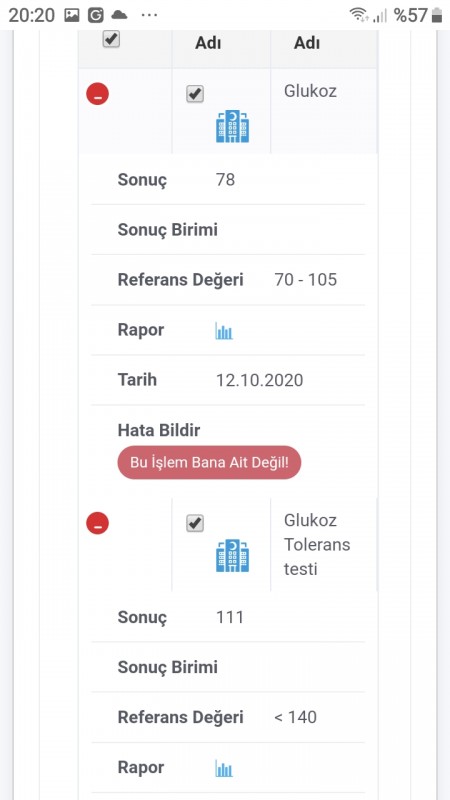Collapse the Glukoz Tolerans testi row
The width and height of the screenshot is (450, 800).
pos(97,523)
